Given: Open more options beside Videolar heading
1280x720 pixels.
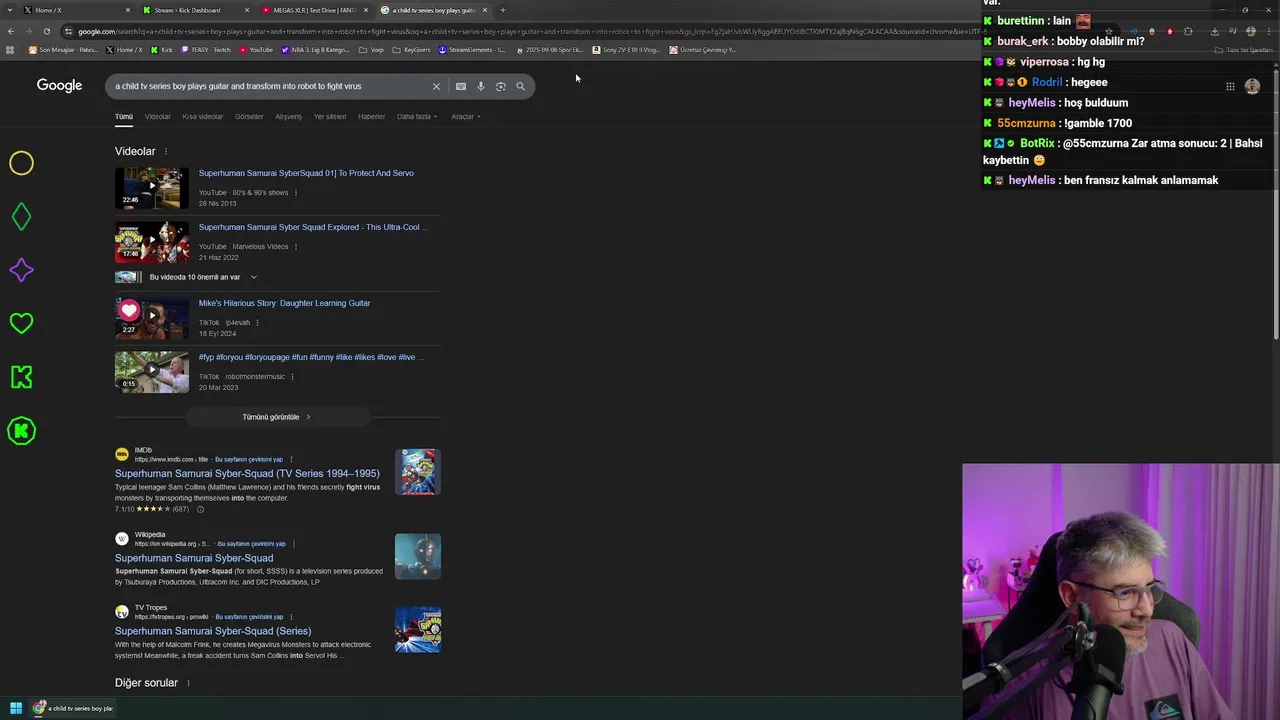Looking at the screenshot, I should [x=166, y=152].
